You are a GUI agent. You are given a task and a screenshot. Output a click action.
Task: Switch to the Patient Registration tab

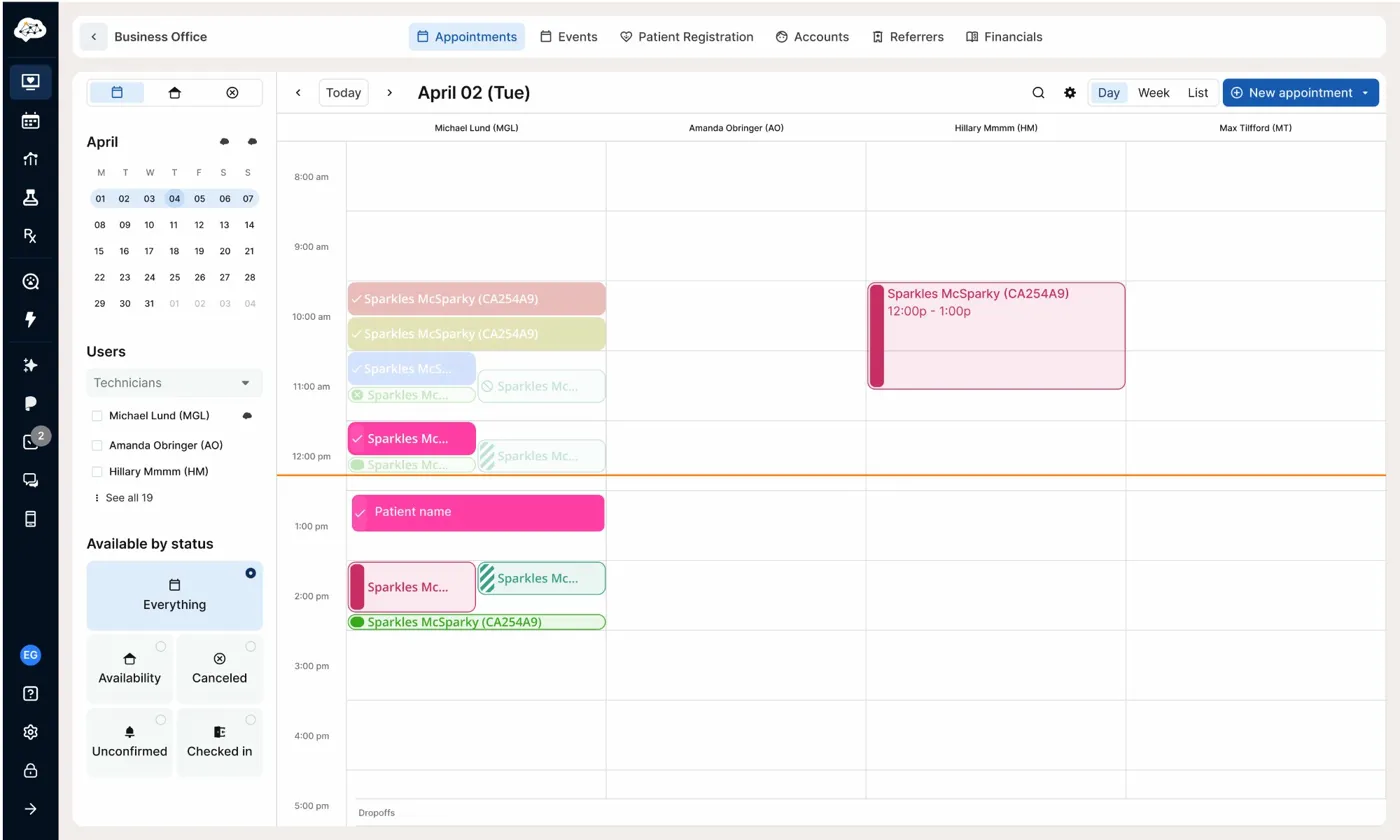(686, 37)
